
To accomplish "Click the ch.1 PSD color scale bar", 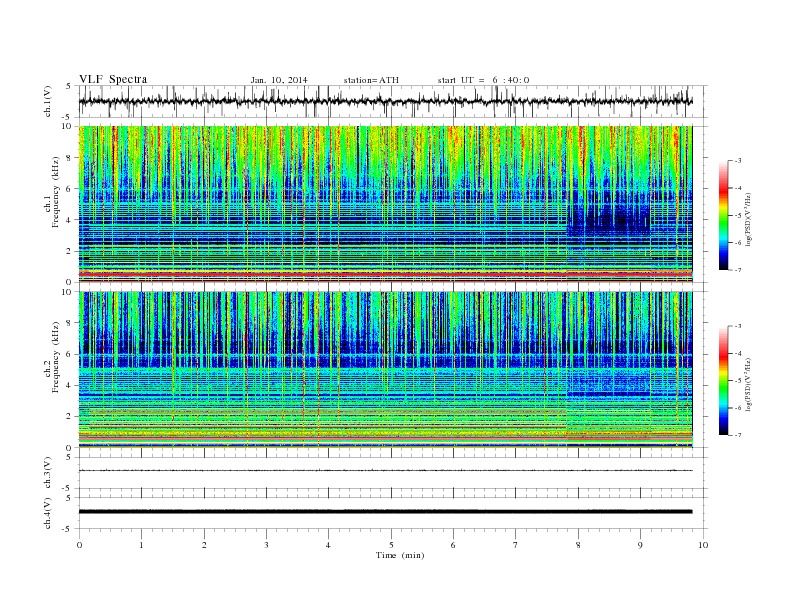I will tap(723, 215).
